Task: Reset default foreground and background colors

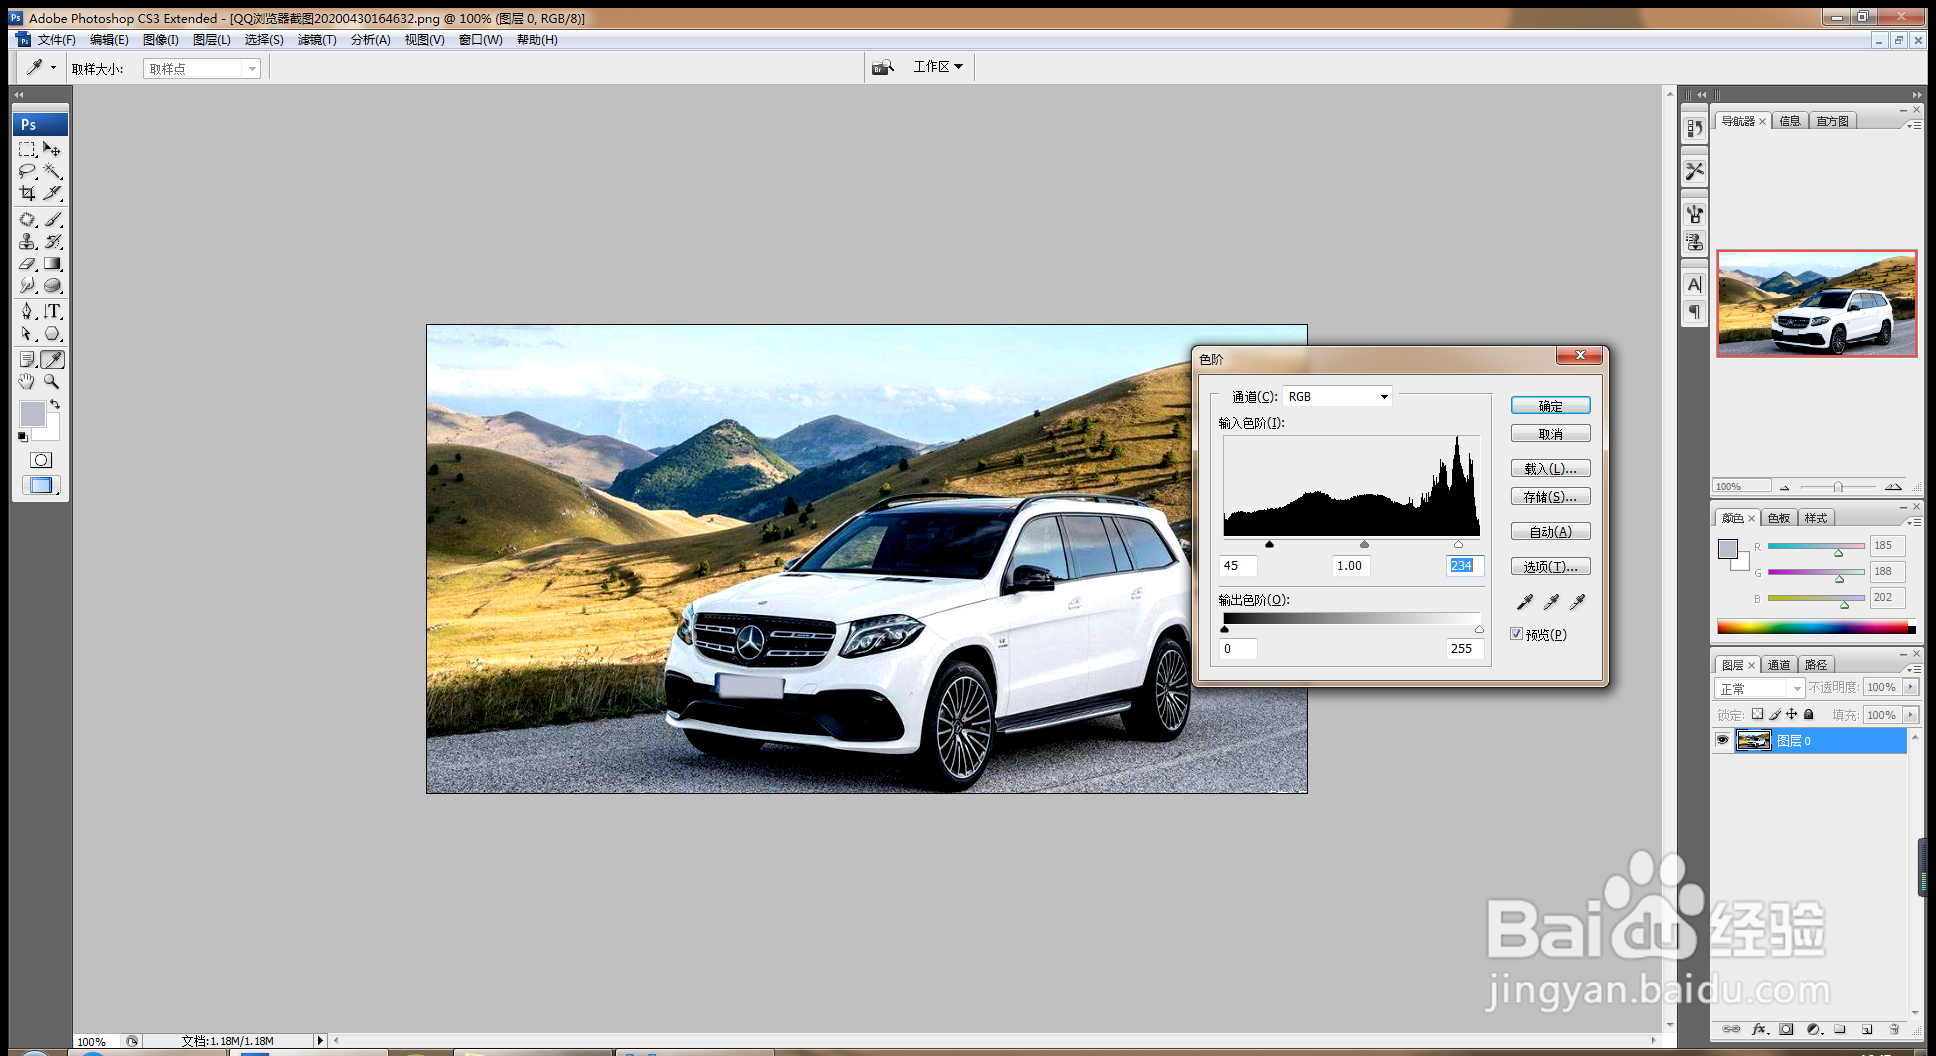Action: tap(23, 437)
